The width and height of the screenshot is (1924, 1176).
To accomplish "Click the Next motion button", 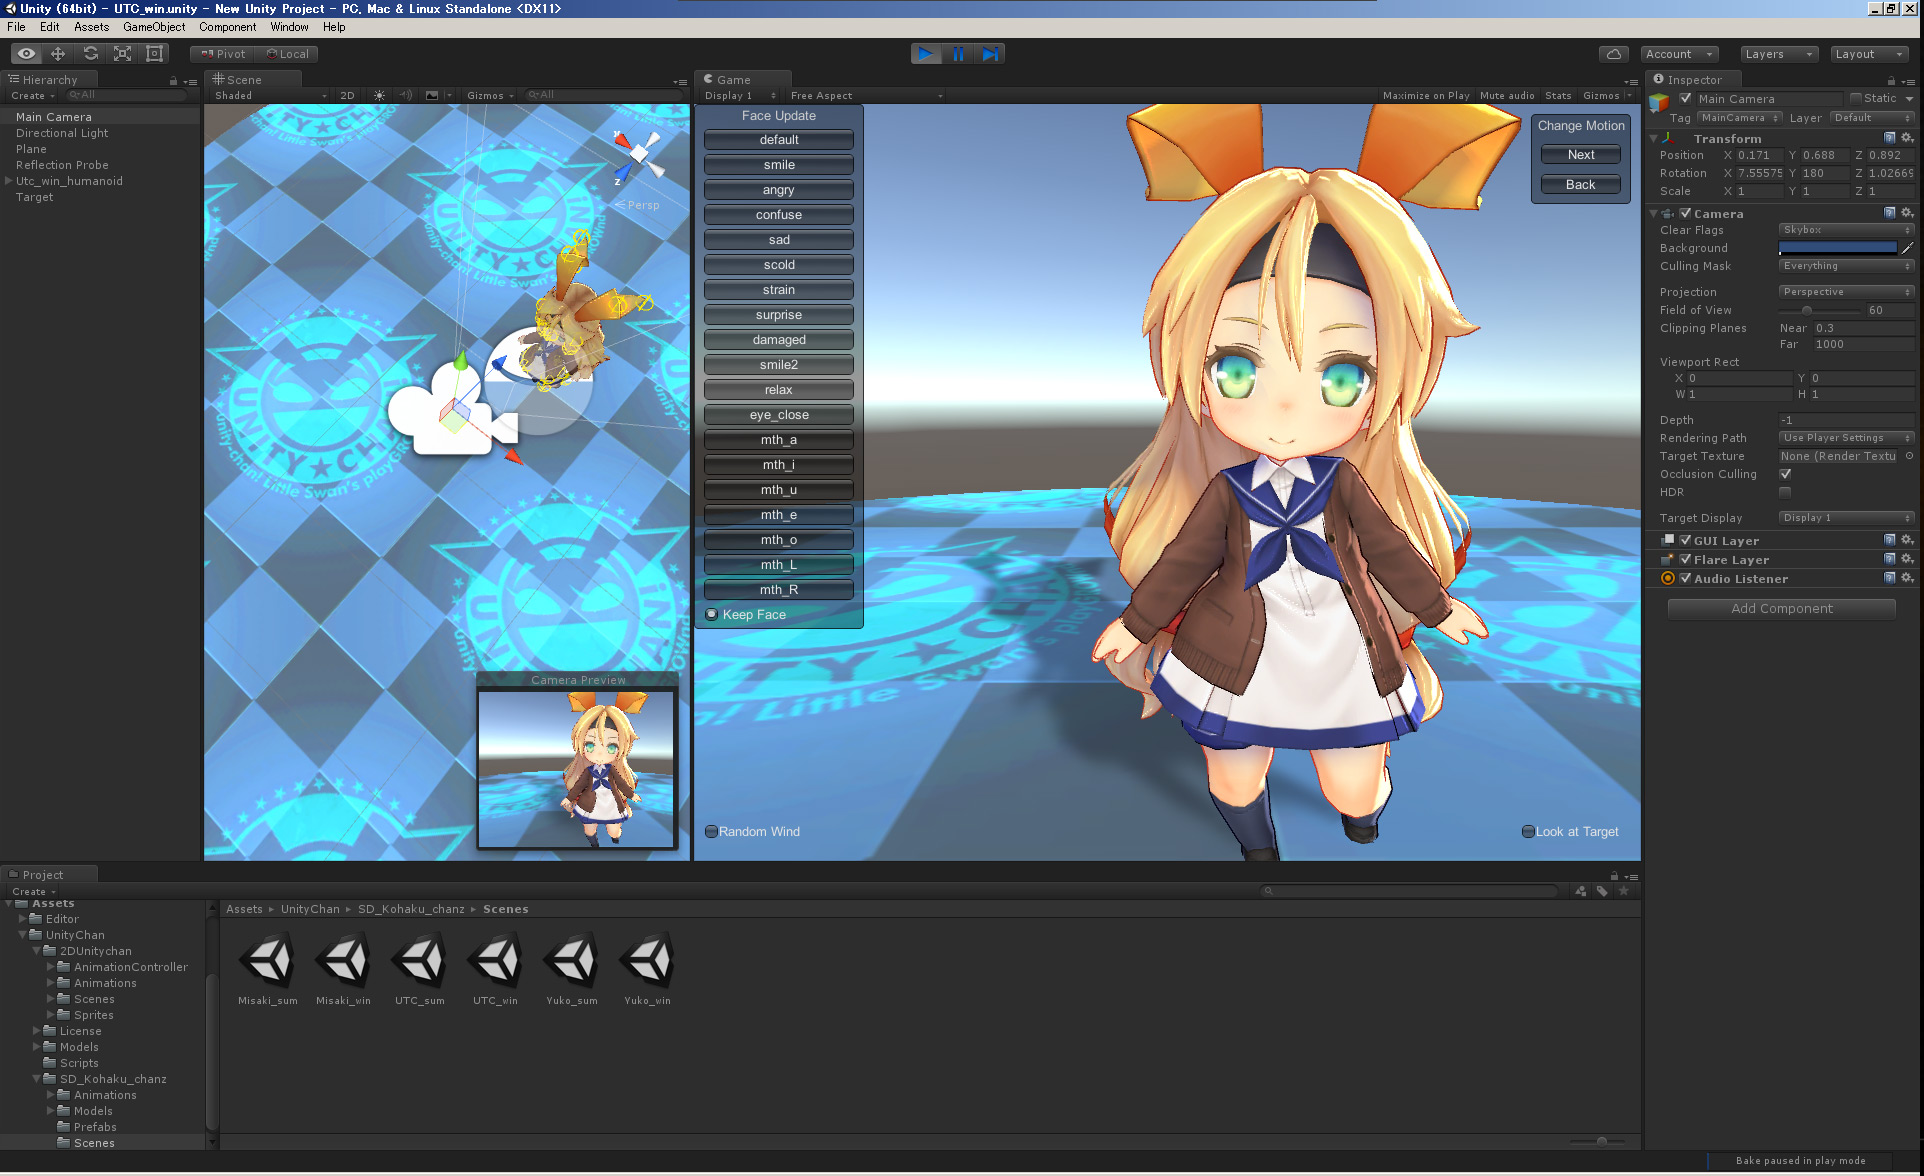I will point(1581,154).
